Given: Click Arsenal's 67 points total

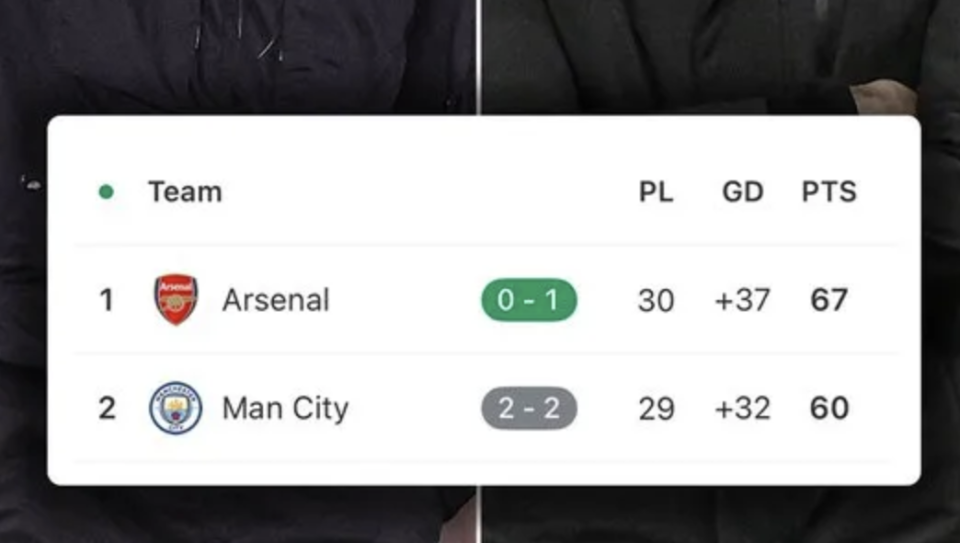Looking at the screenshot, I should (x=829, y=300).
